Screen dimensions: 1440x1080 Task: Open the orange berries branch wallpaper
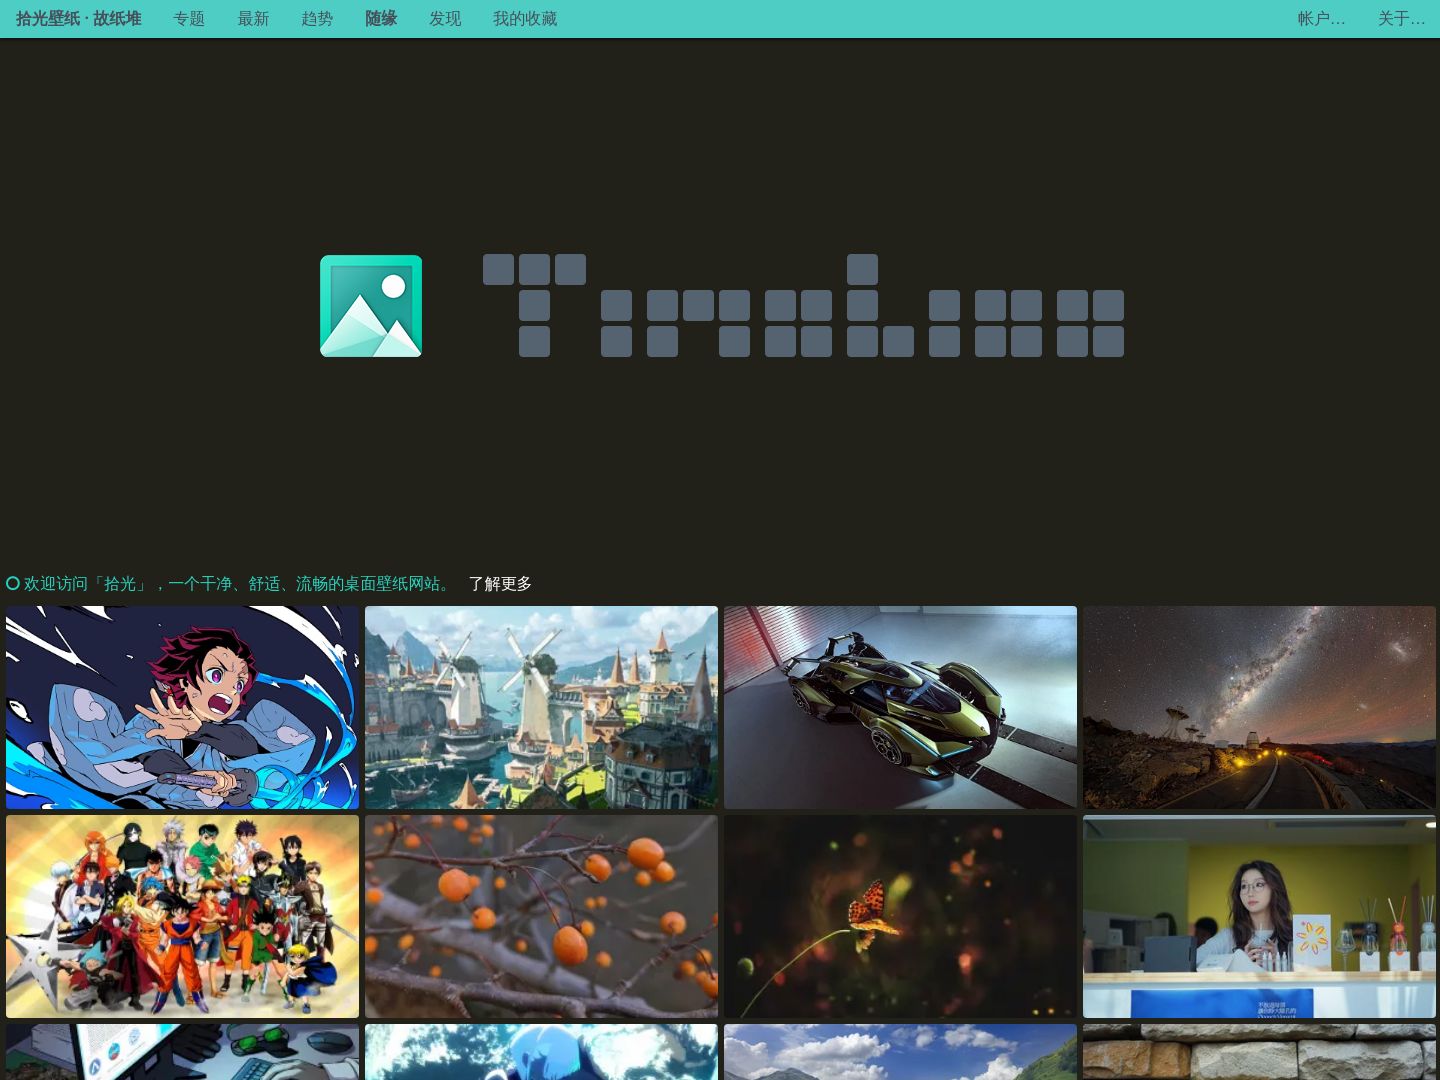pyautogui.click(x=541, y=916)
